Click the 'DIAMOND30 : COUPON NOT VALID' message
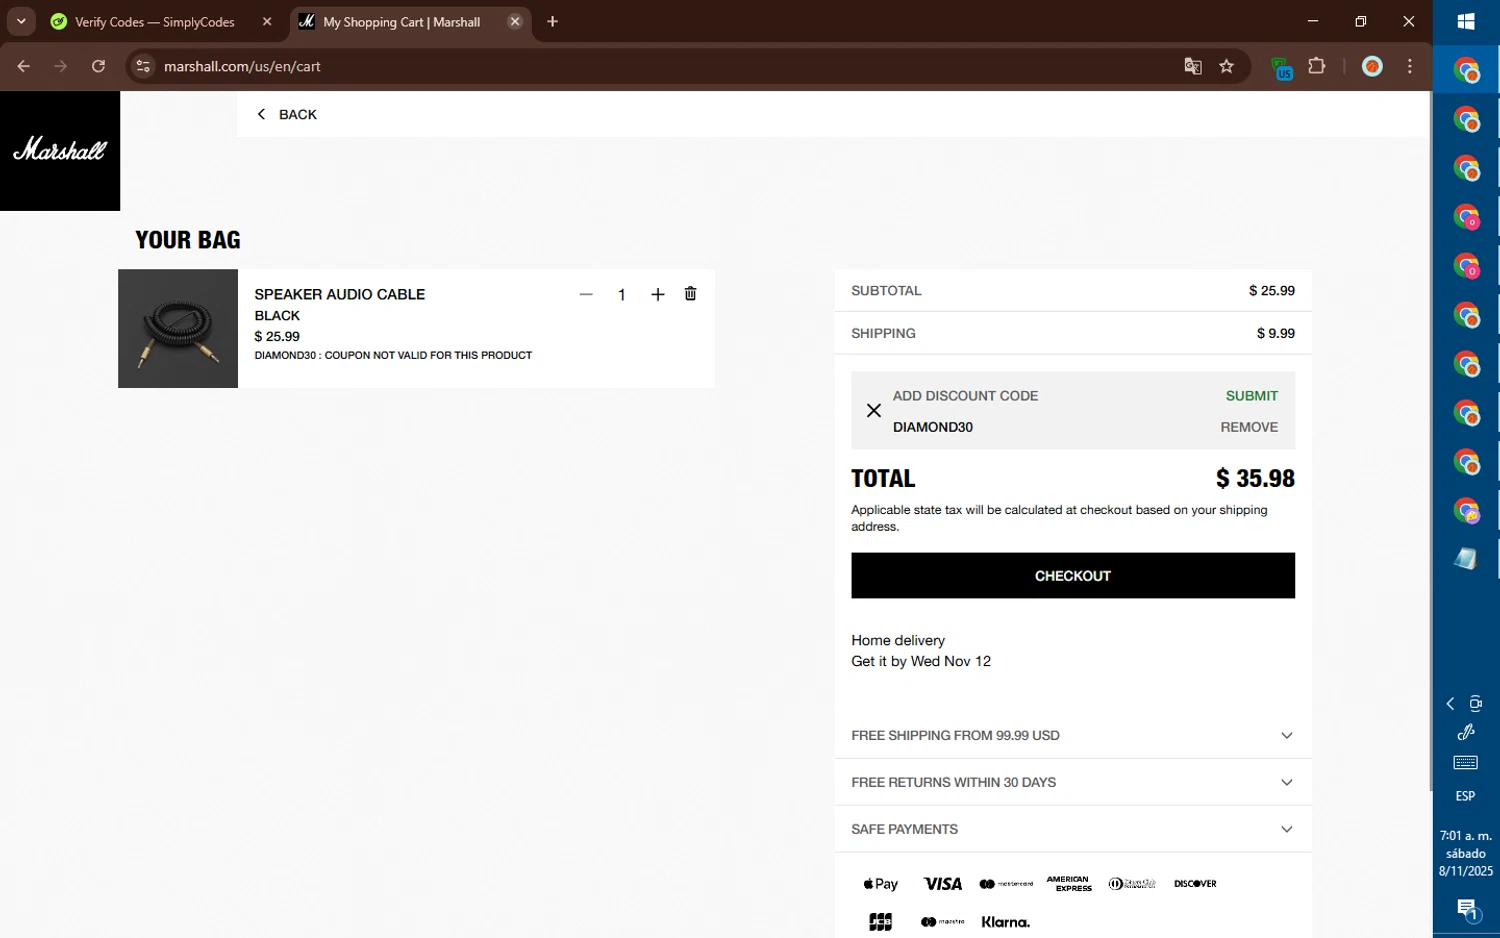1500x938 pixels. (393, 355)
